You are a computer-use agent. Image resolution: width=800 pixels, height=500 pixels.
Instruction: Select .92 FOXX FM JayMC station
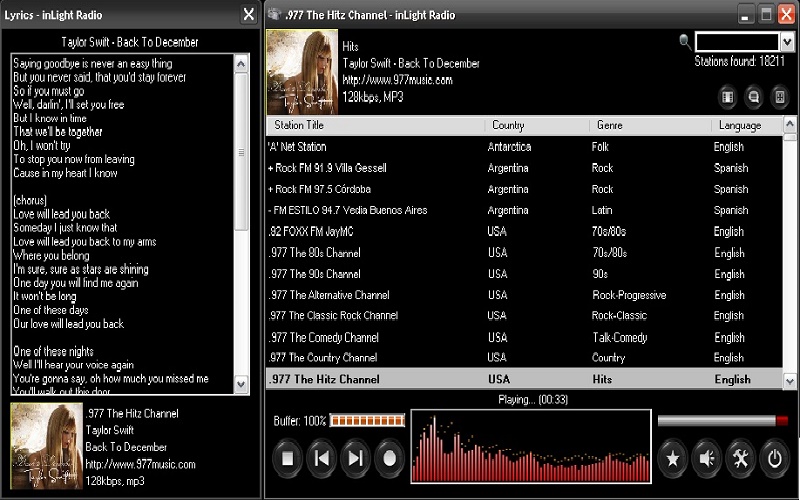(x=524, y=232)
